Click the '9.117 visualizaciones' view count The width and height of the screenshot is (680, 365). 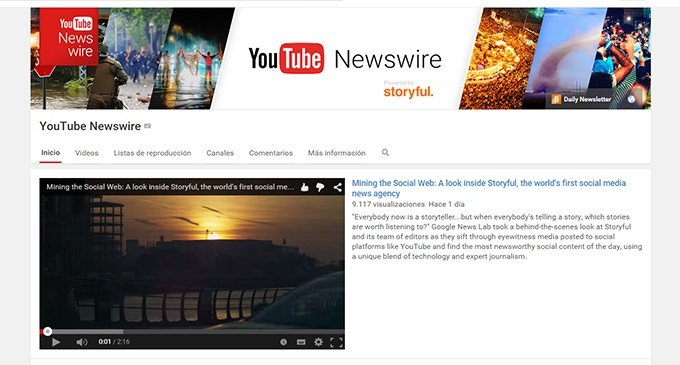point(388,204)
